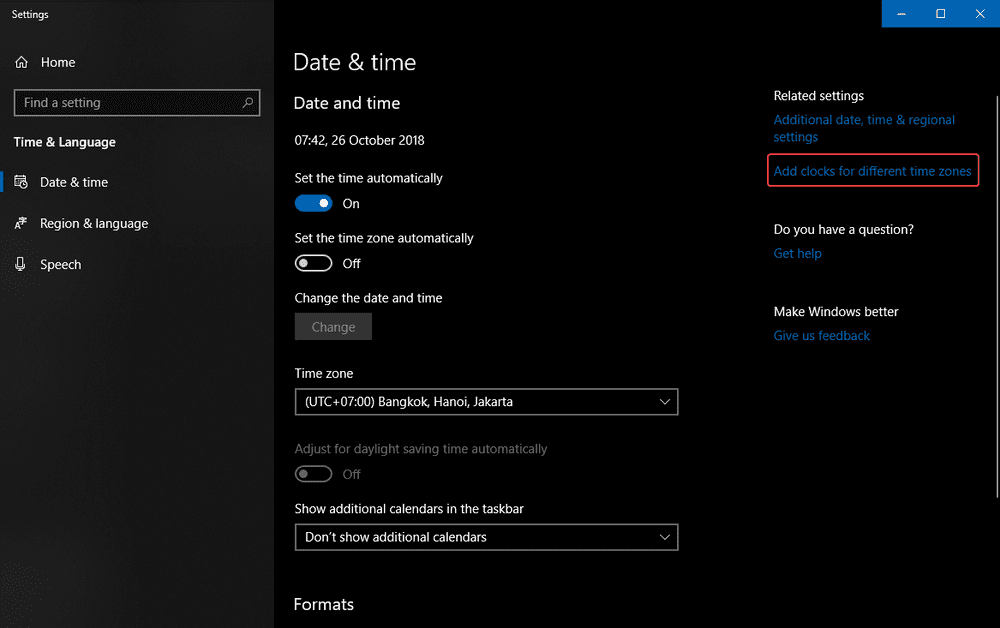Open the Speech section
Viewport: 1000px width, 628px height.
(x=61, y=265)
